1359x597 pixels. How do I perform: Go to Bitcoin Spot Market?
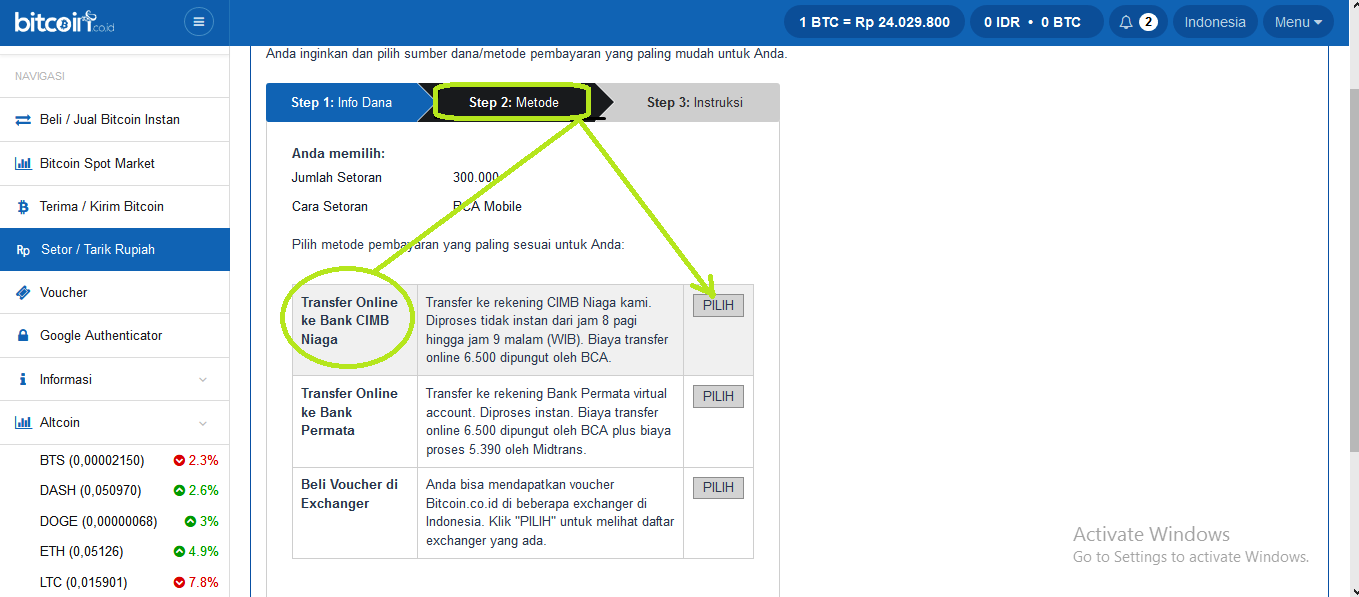pos(115,163)
